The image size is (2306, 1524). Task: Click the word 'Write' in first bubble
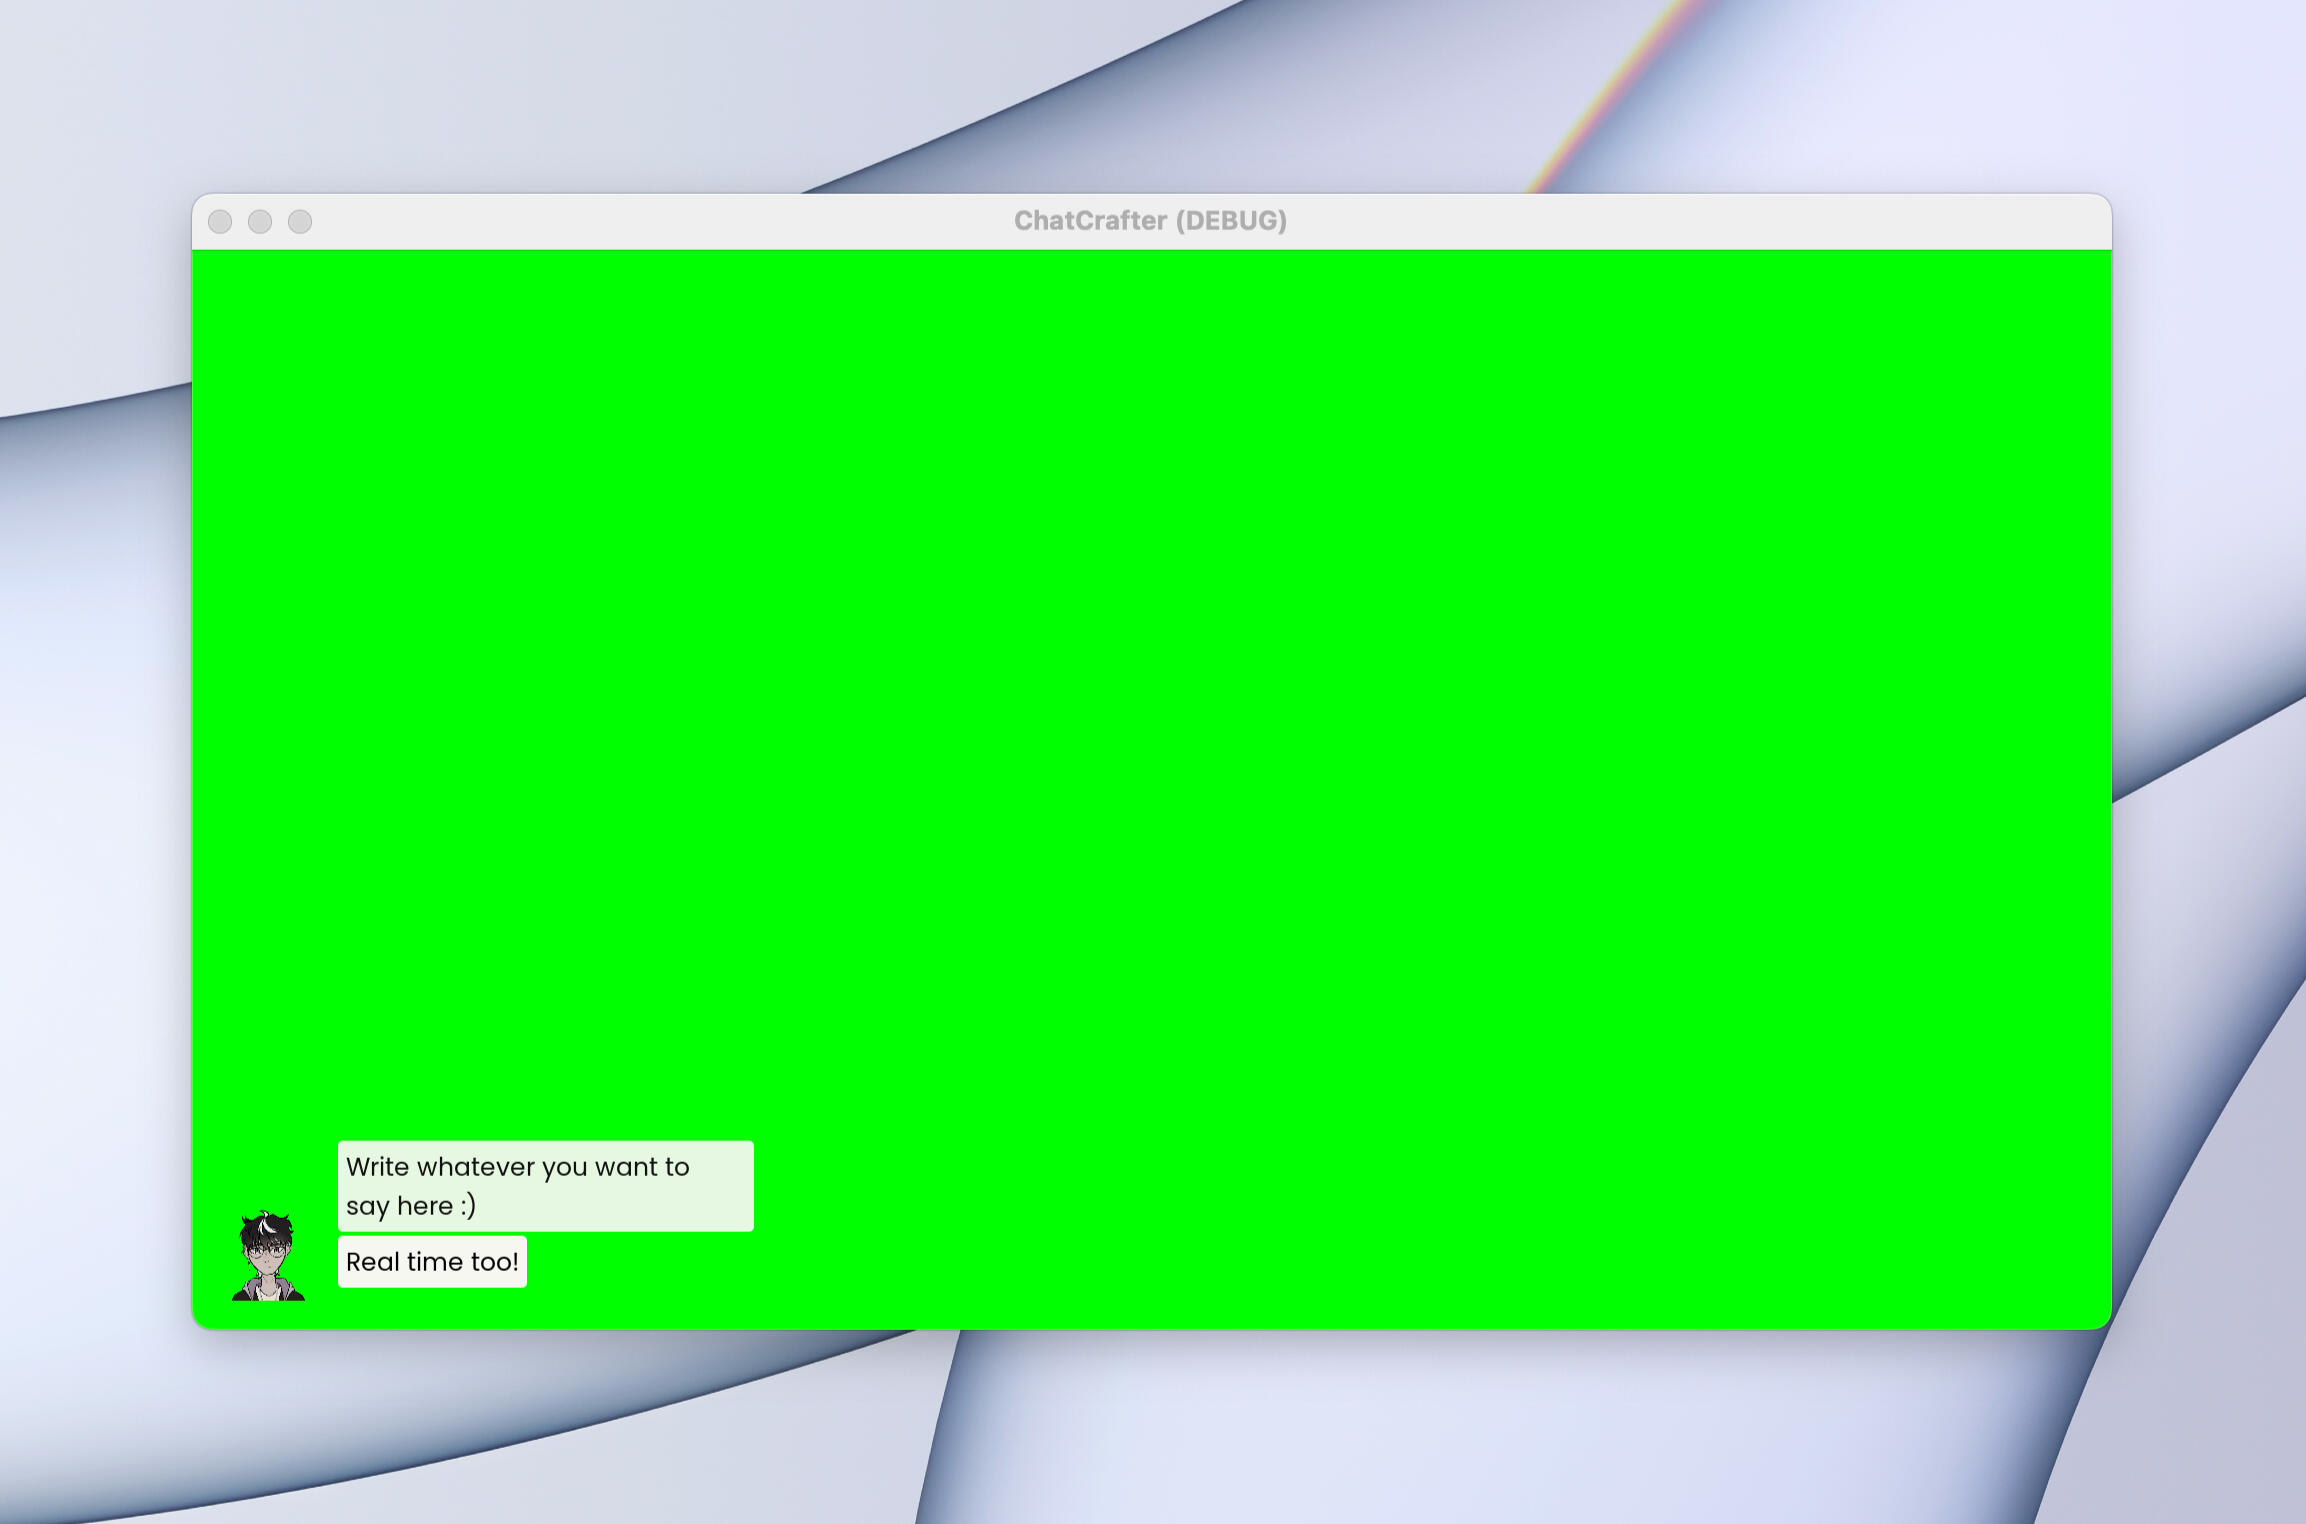377,1167
